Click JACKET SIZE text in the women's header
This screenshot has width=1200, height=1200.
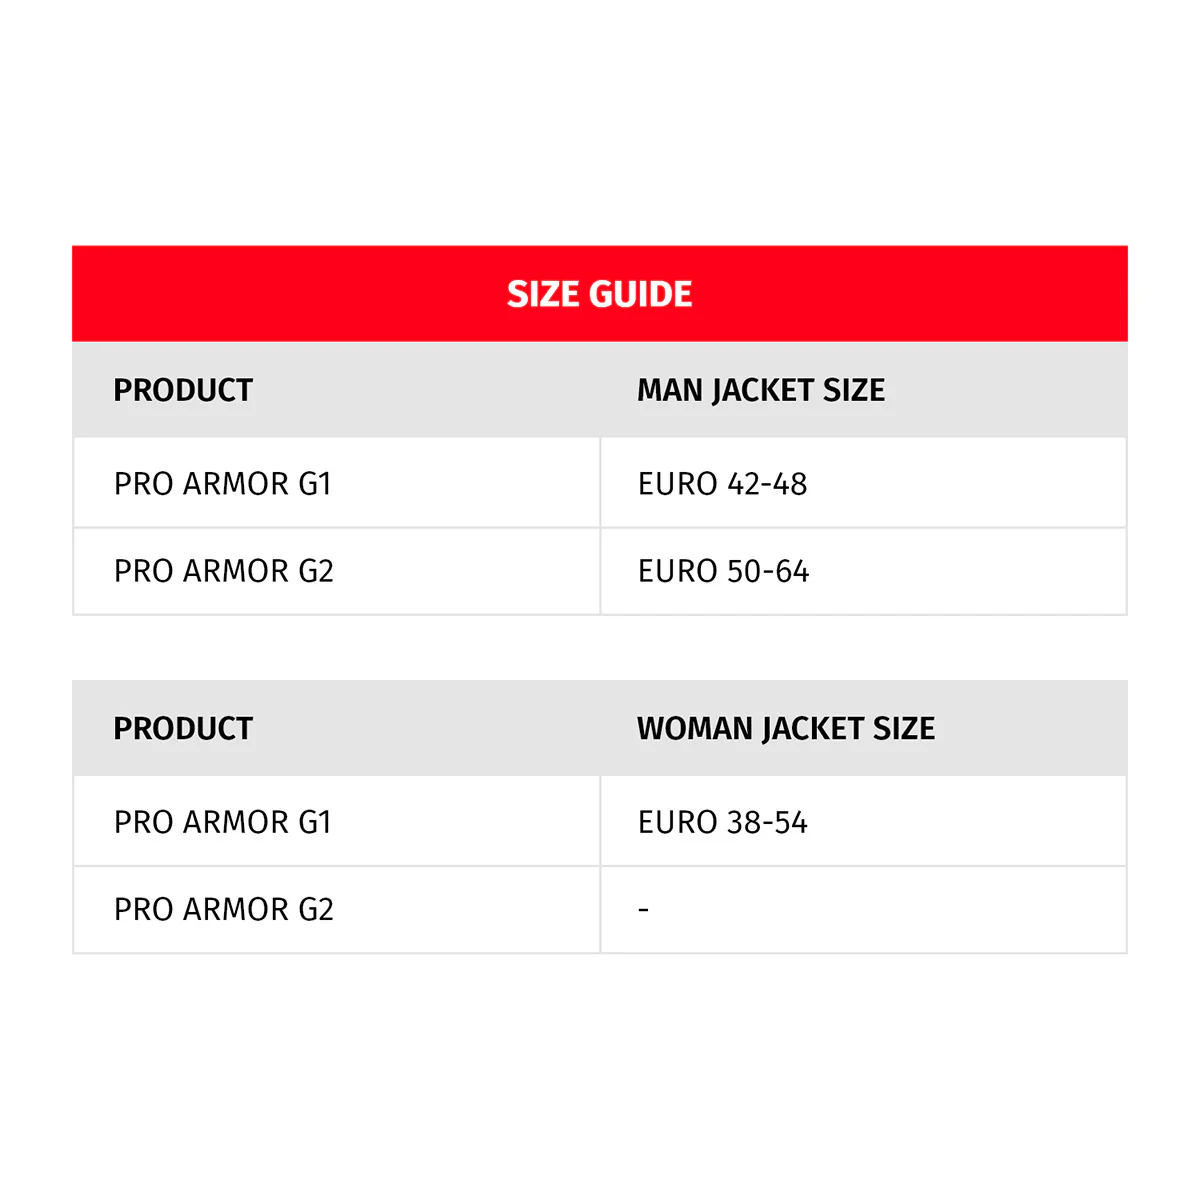(x=849, y=728)
